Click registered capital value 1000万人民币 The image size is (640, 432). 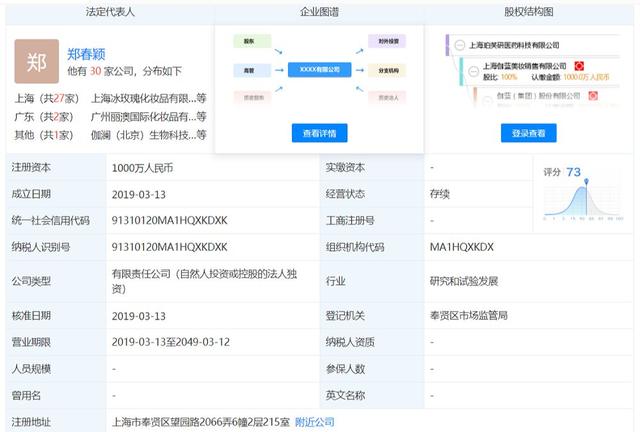pos(142,168)
